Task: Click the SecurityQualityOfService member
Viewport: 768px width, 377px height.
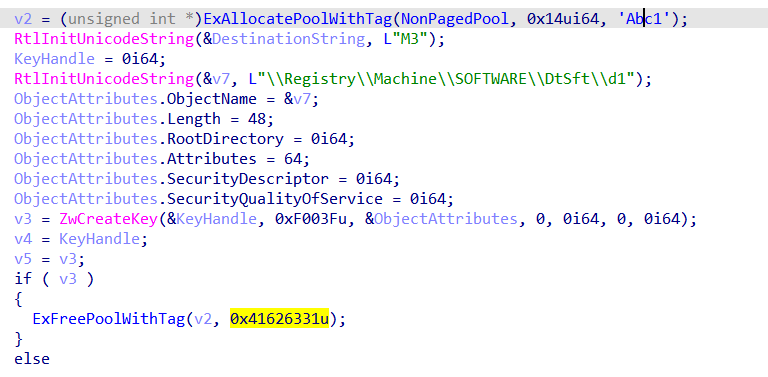Action: (275, 199)
